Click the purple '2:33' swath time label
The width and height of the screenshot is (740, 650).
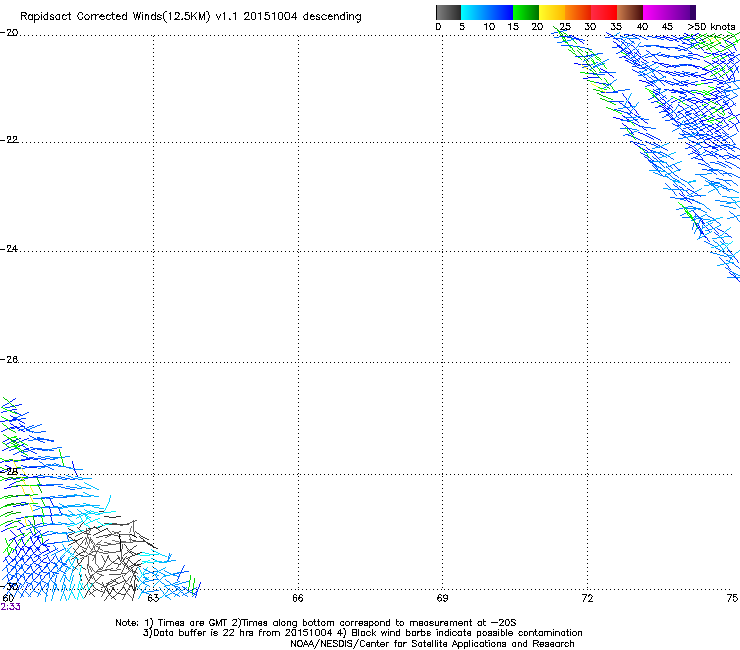coord(10,607)
